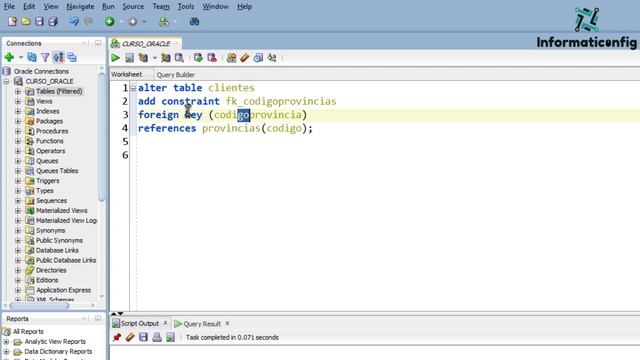Click the Save All icon
Viewport: 640px width, 360px height.
53,22
